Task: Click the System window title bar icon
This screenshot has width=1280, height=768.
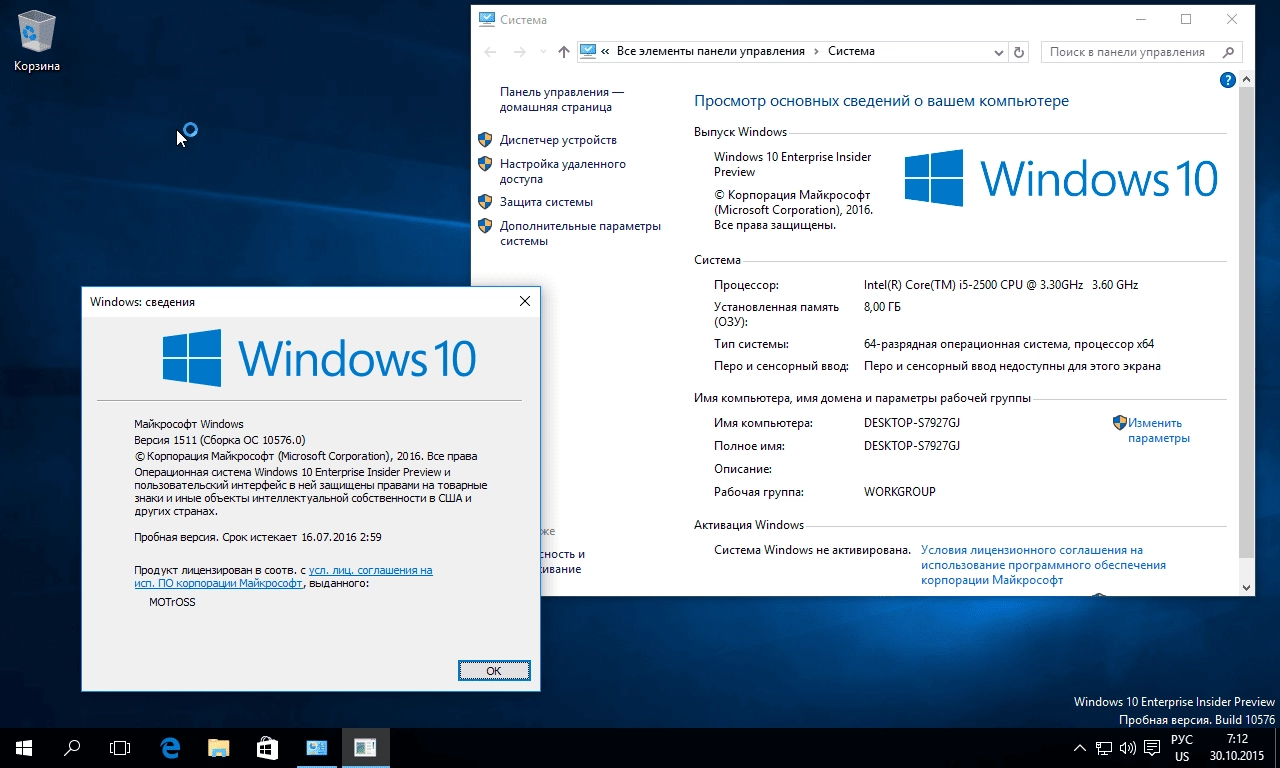Action: click(487, 19)
